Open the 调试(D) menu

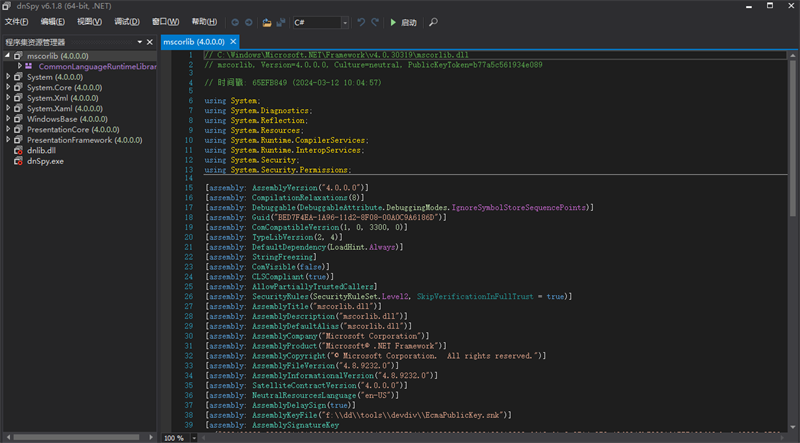[x=126, y=22]
